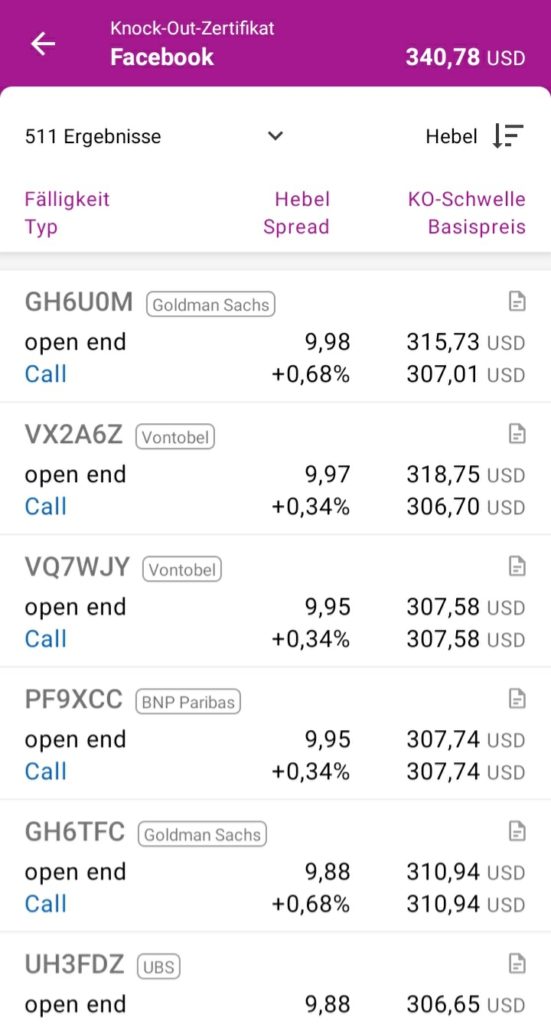
Task: Open document icon for GH6TFC
Action: 517,831
